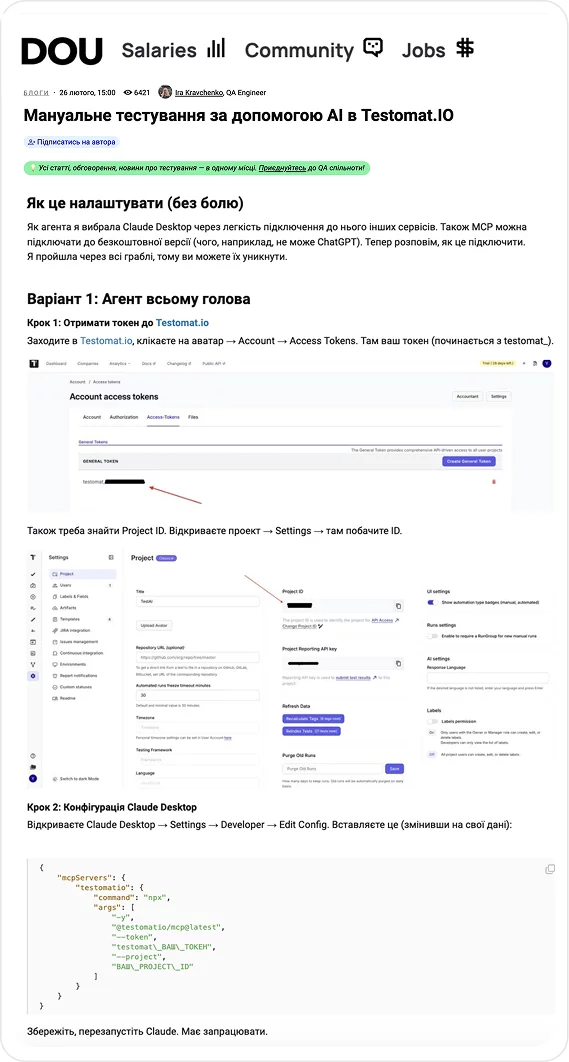569x1062 pixels.
Task: Open the Jobs section
Action: (438, 50)
